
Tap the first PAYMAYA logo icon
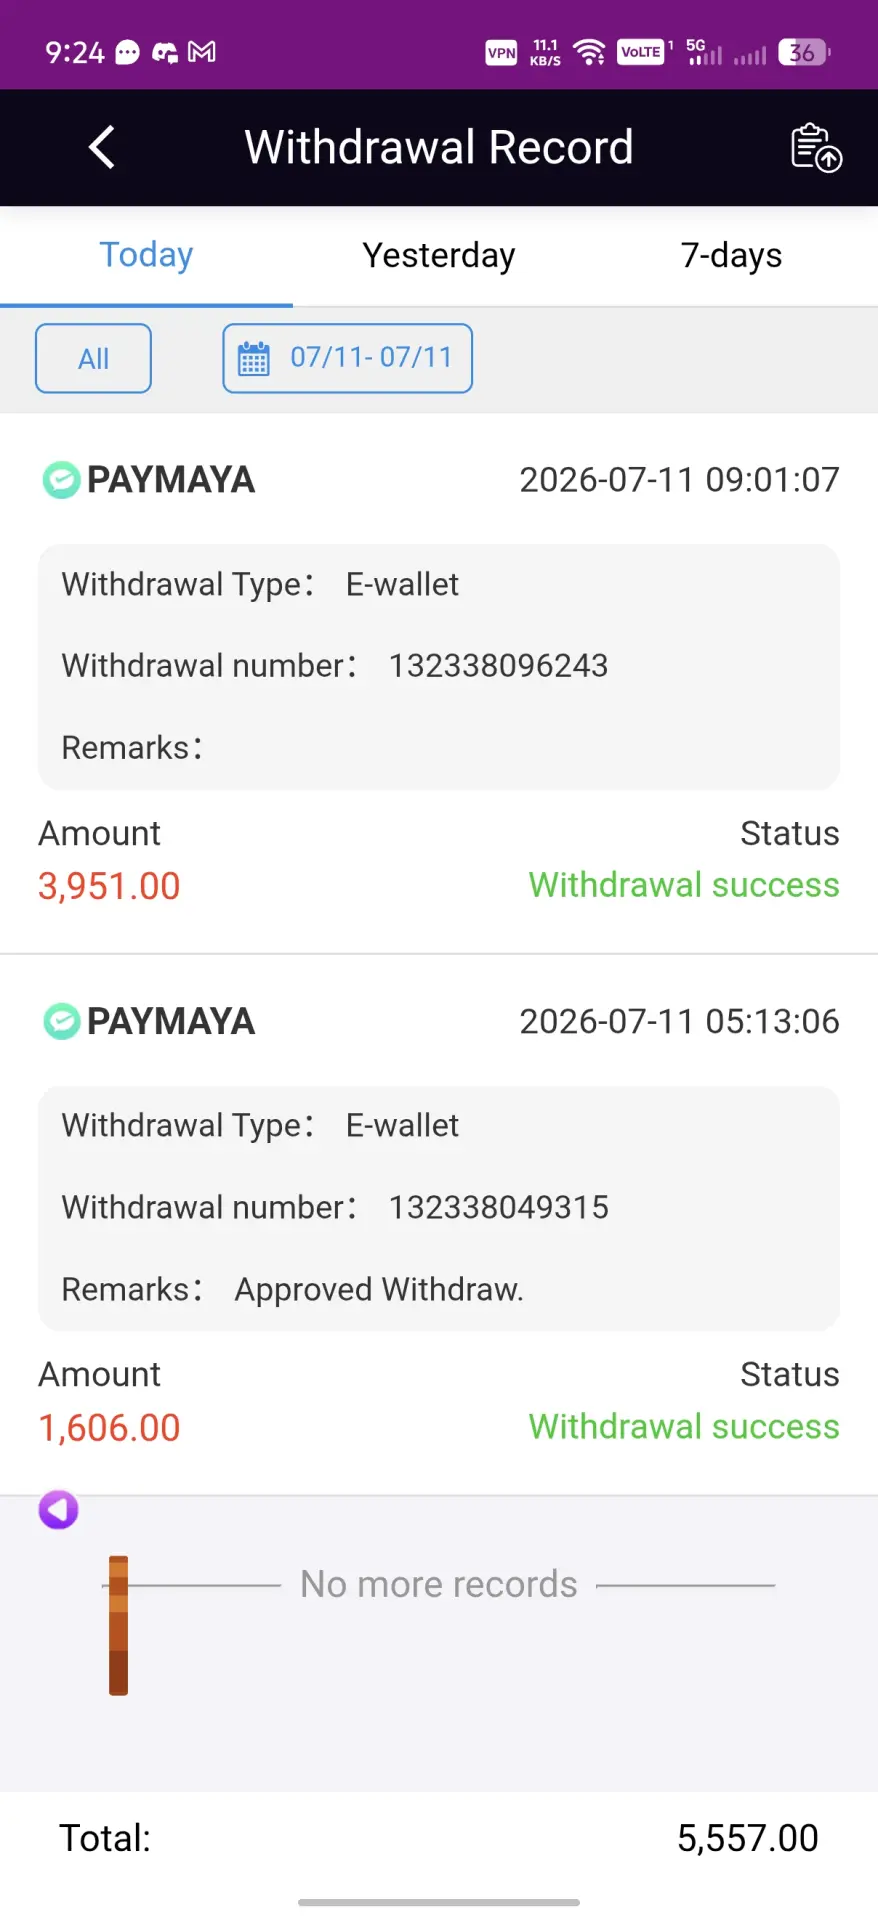coord(61,480)
